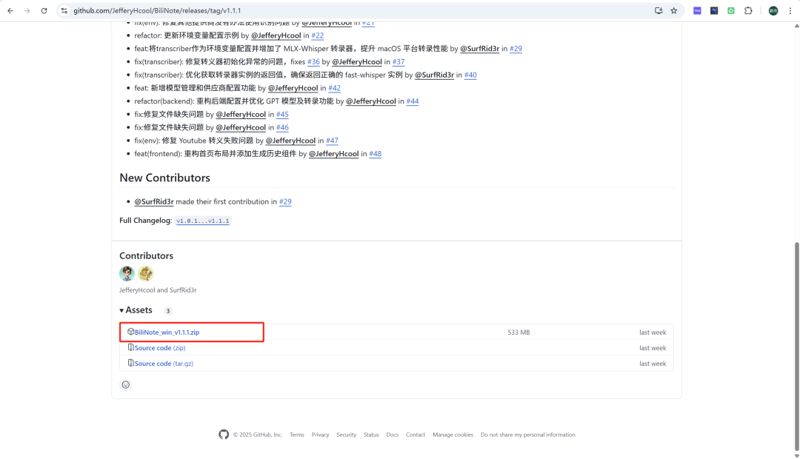800x459 pixels.
Task: Open Manage cookies footer link
Action: [x=453, y=435]
